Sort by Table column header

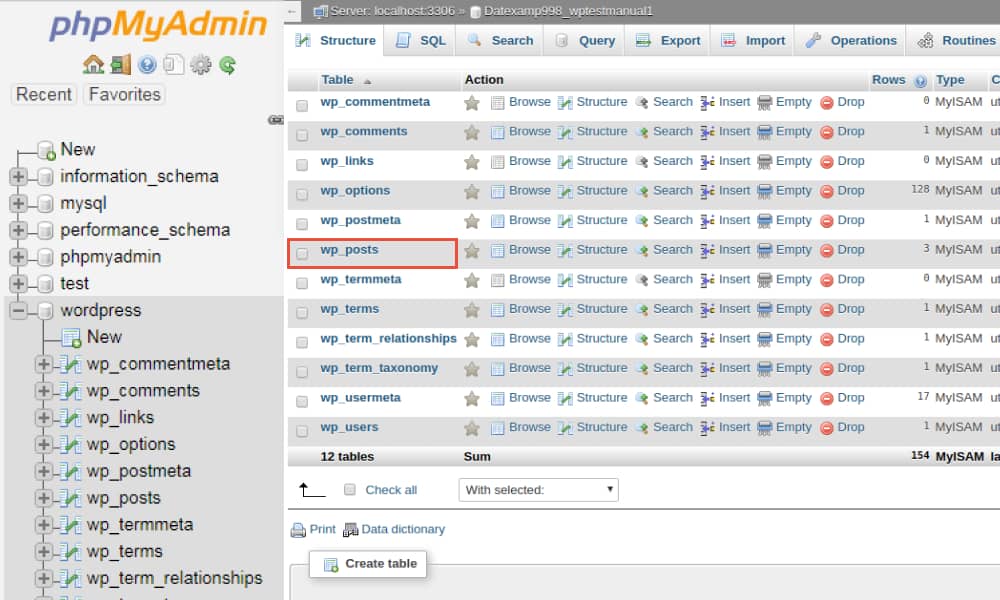pyautogui.click(x=337, y=80)
